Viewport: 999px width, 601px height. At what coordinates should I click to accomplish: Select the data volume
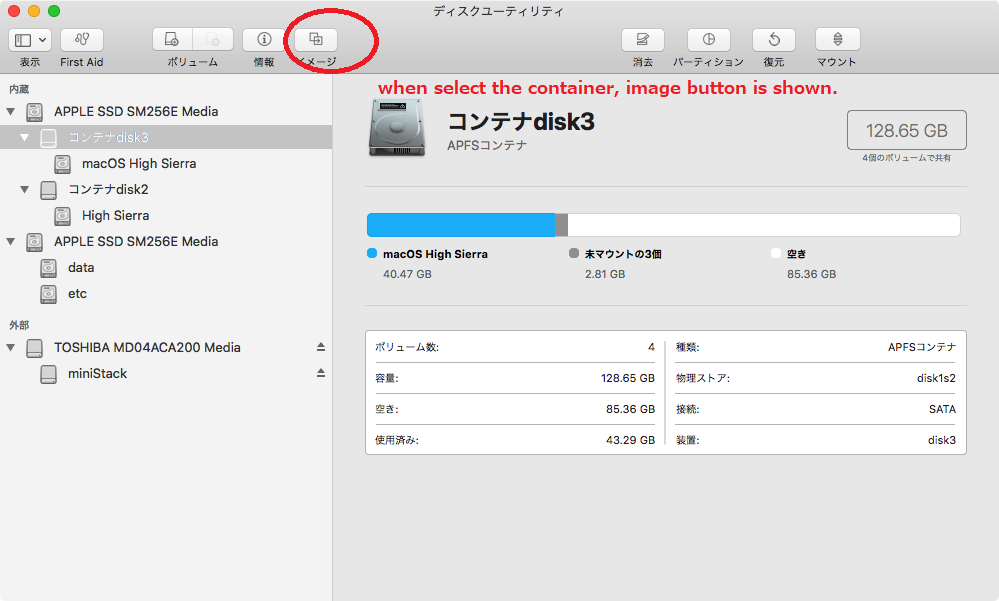[x=166, y=268]
